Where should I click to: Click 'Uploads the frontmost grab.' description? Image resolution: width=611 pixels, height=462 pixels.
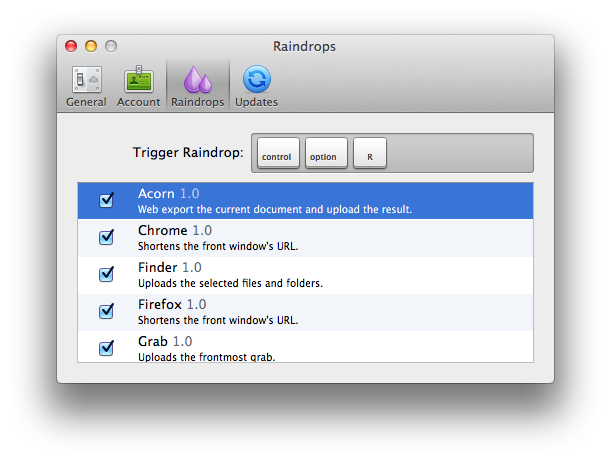point(207,357)
